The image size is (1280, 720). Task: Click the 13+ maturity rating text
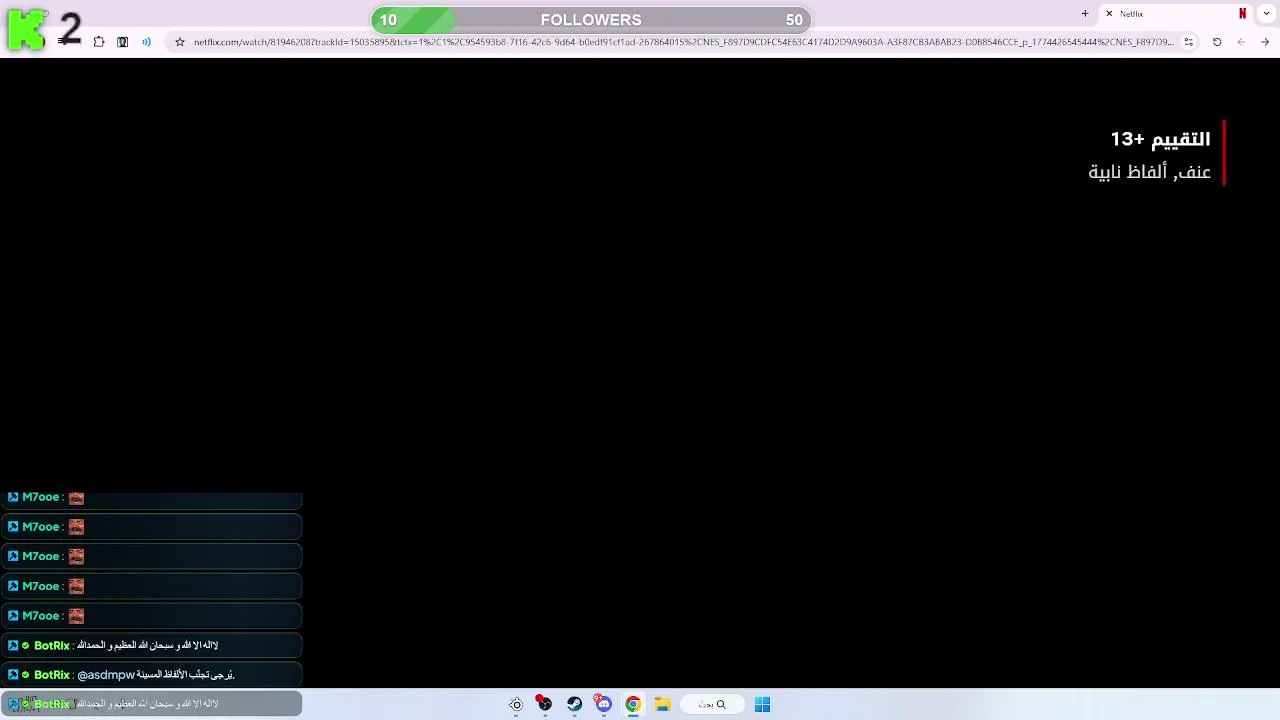(x=1160, y=139)
